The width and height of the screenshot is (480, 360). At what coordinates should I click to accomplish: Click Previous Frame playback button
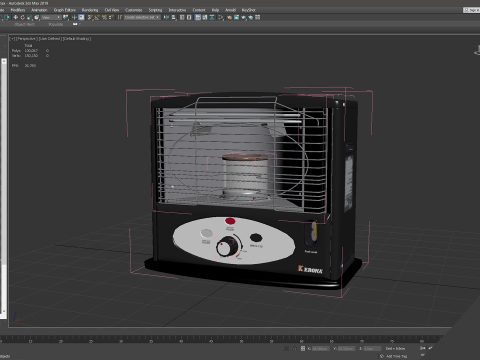point(431,348)
